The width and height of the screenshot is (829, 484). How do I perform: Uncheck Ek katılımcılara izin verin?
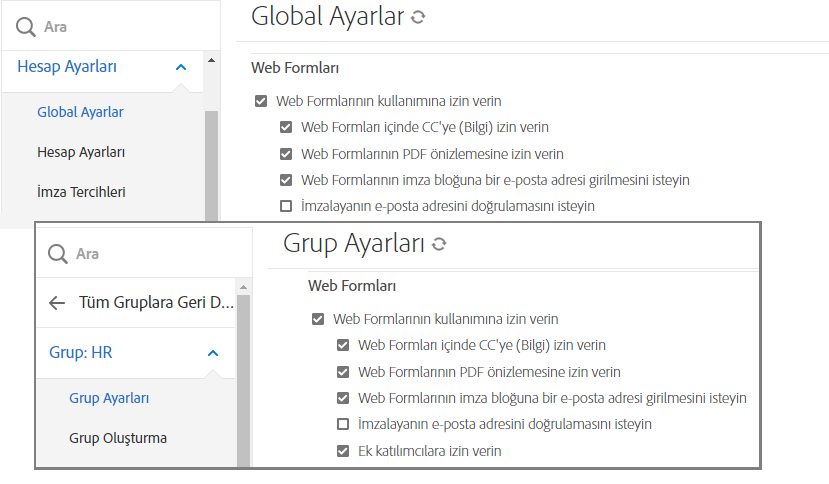pyautogui.click(x=343, y=451)
